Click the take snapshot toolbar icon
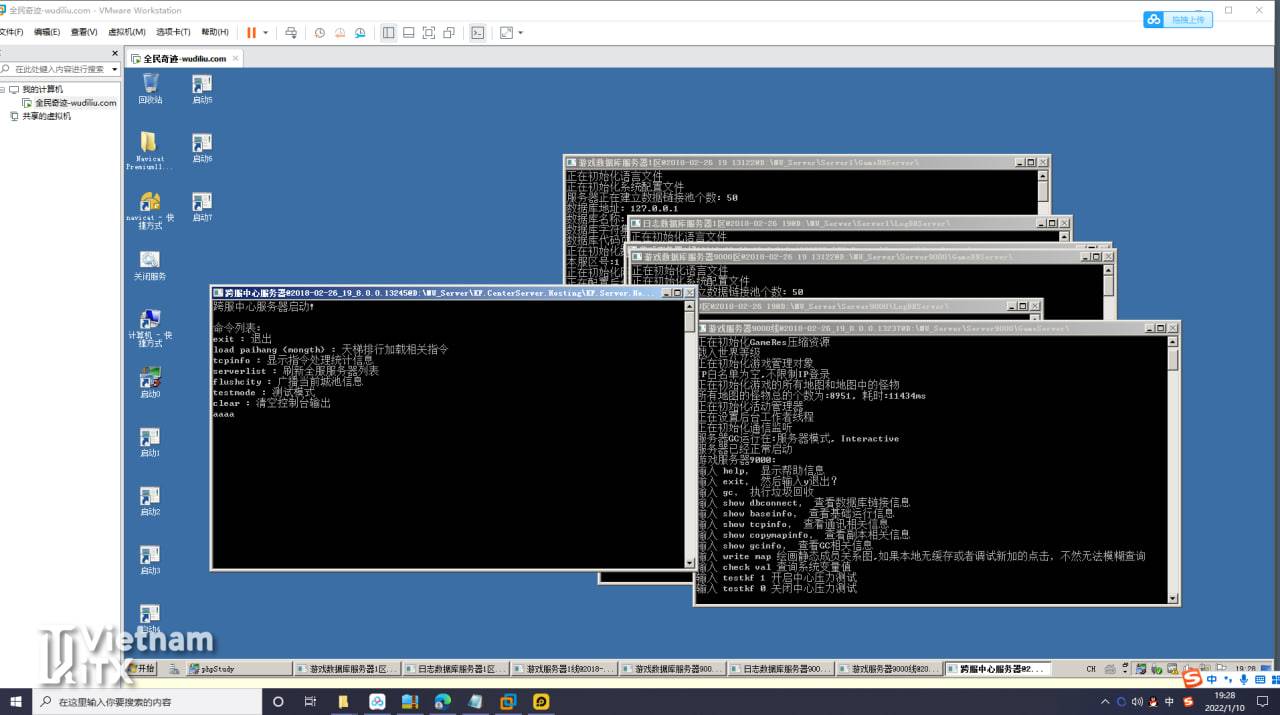The height and width of the screenshot is (715, 1280). (319, 32)
